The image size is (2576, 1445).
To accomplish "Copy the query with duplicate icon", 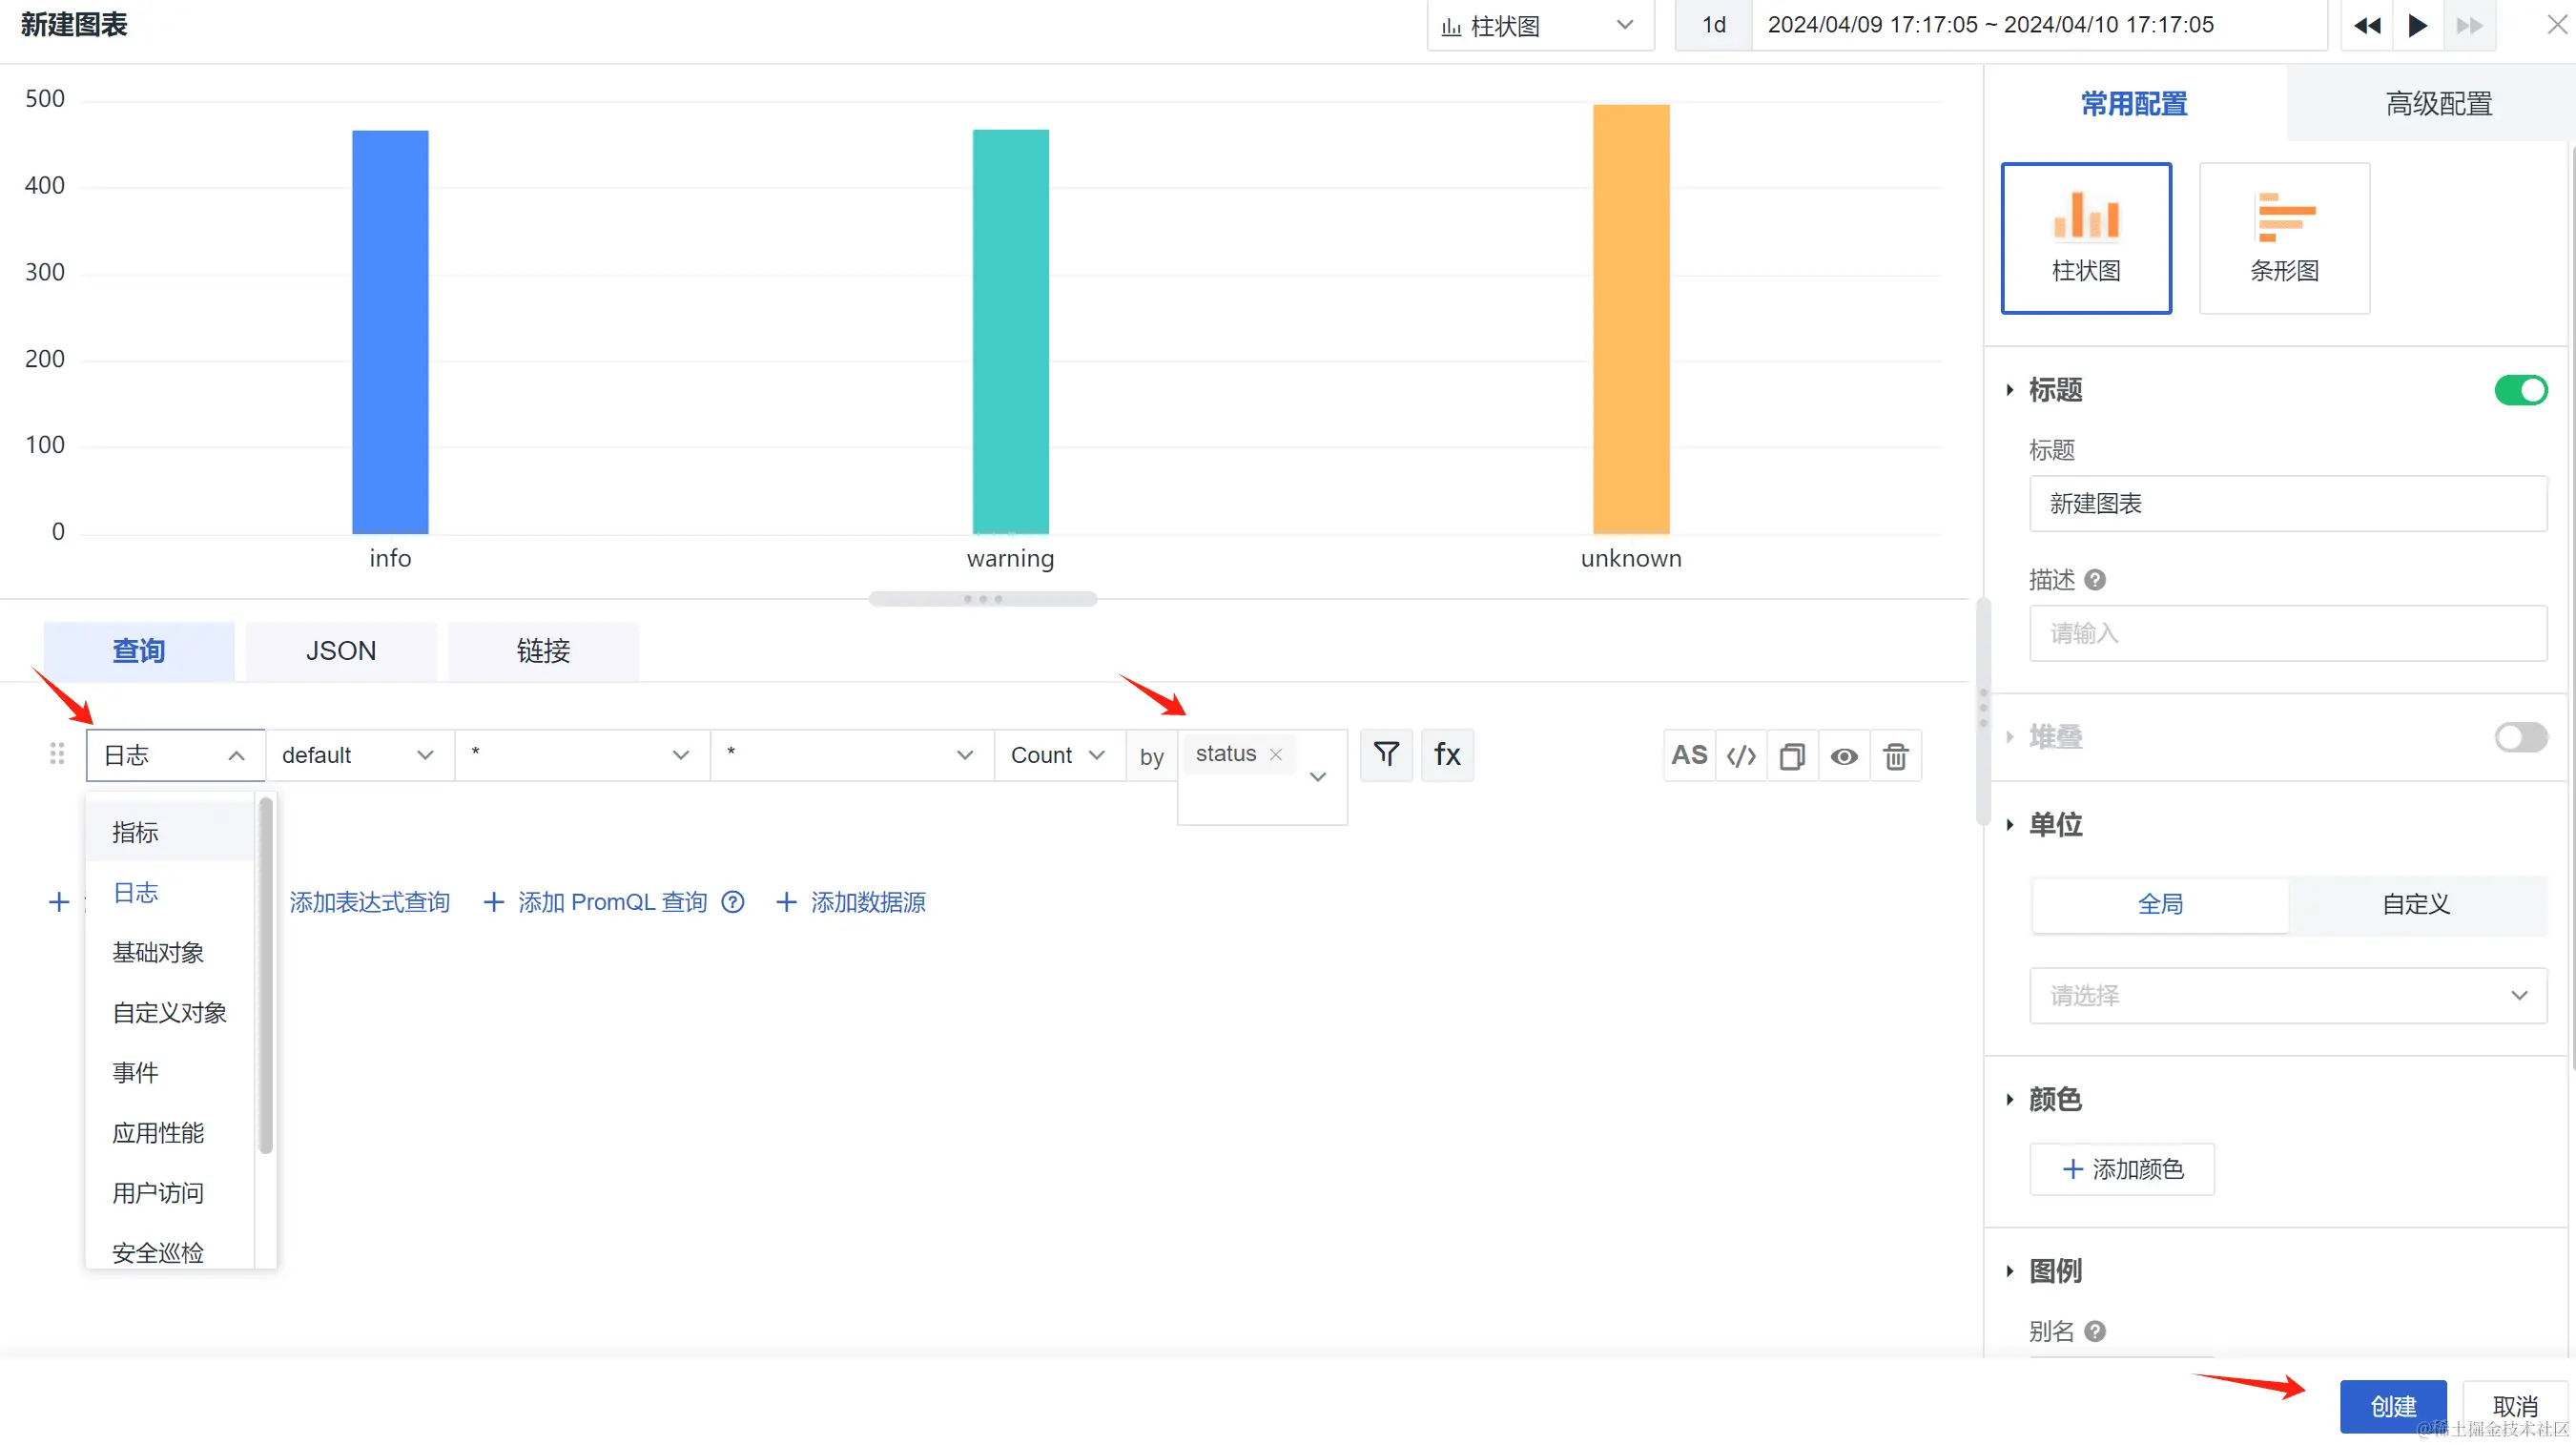I will point(1792,756).
